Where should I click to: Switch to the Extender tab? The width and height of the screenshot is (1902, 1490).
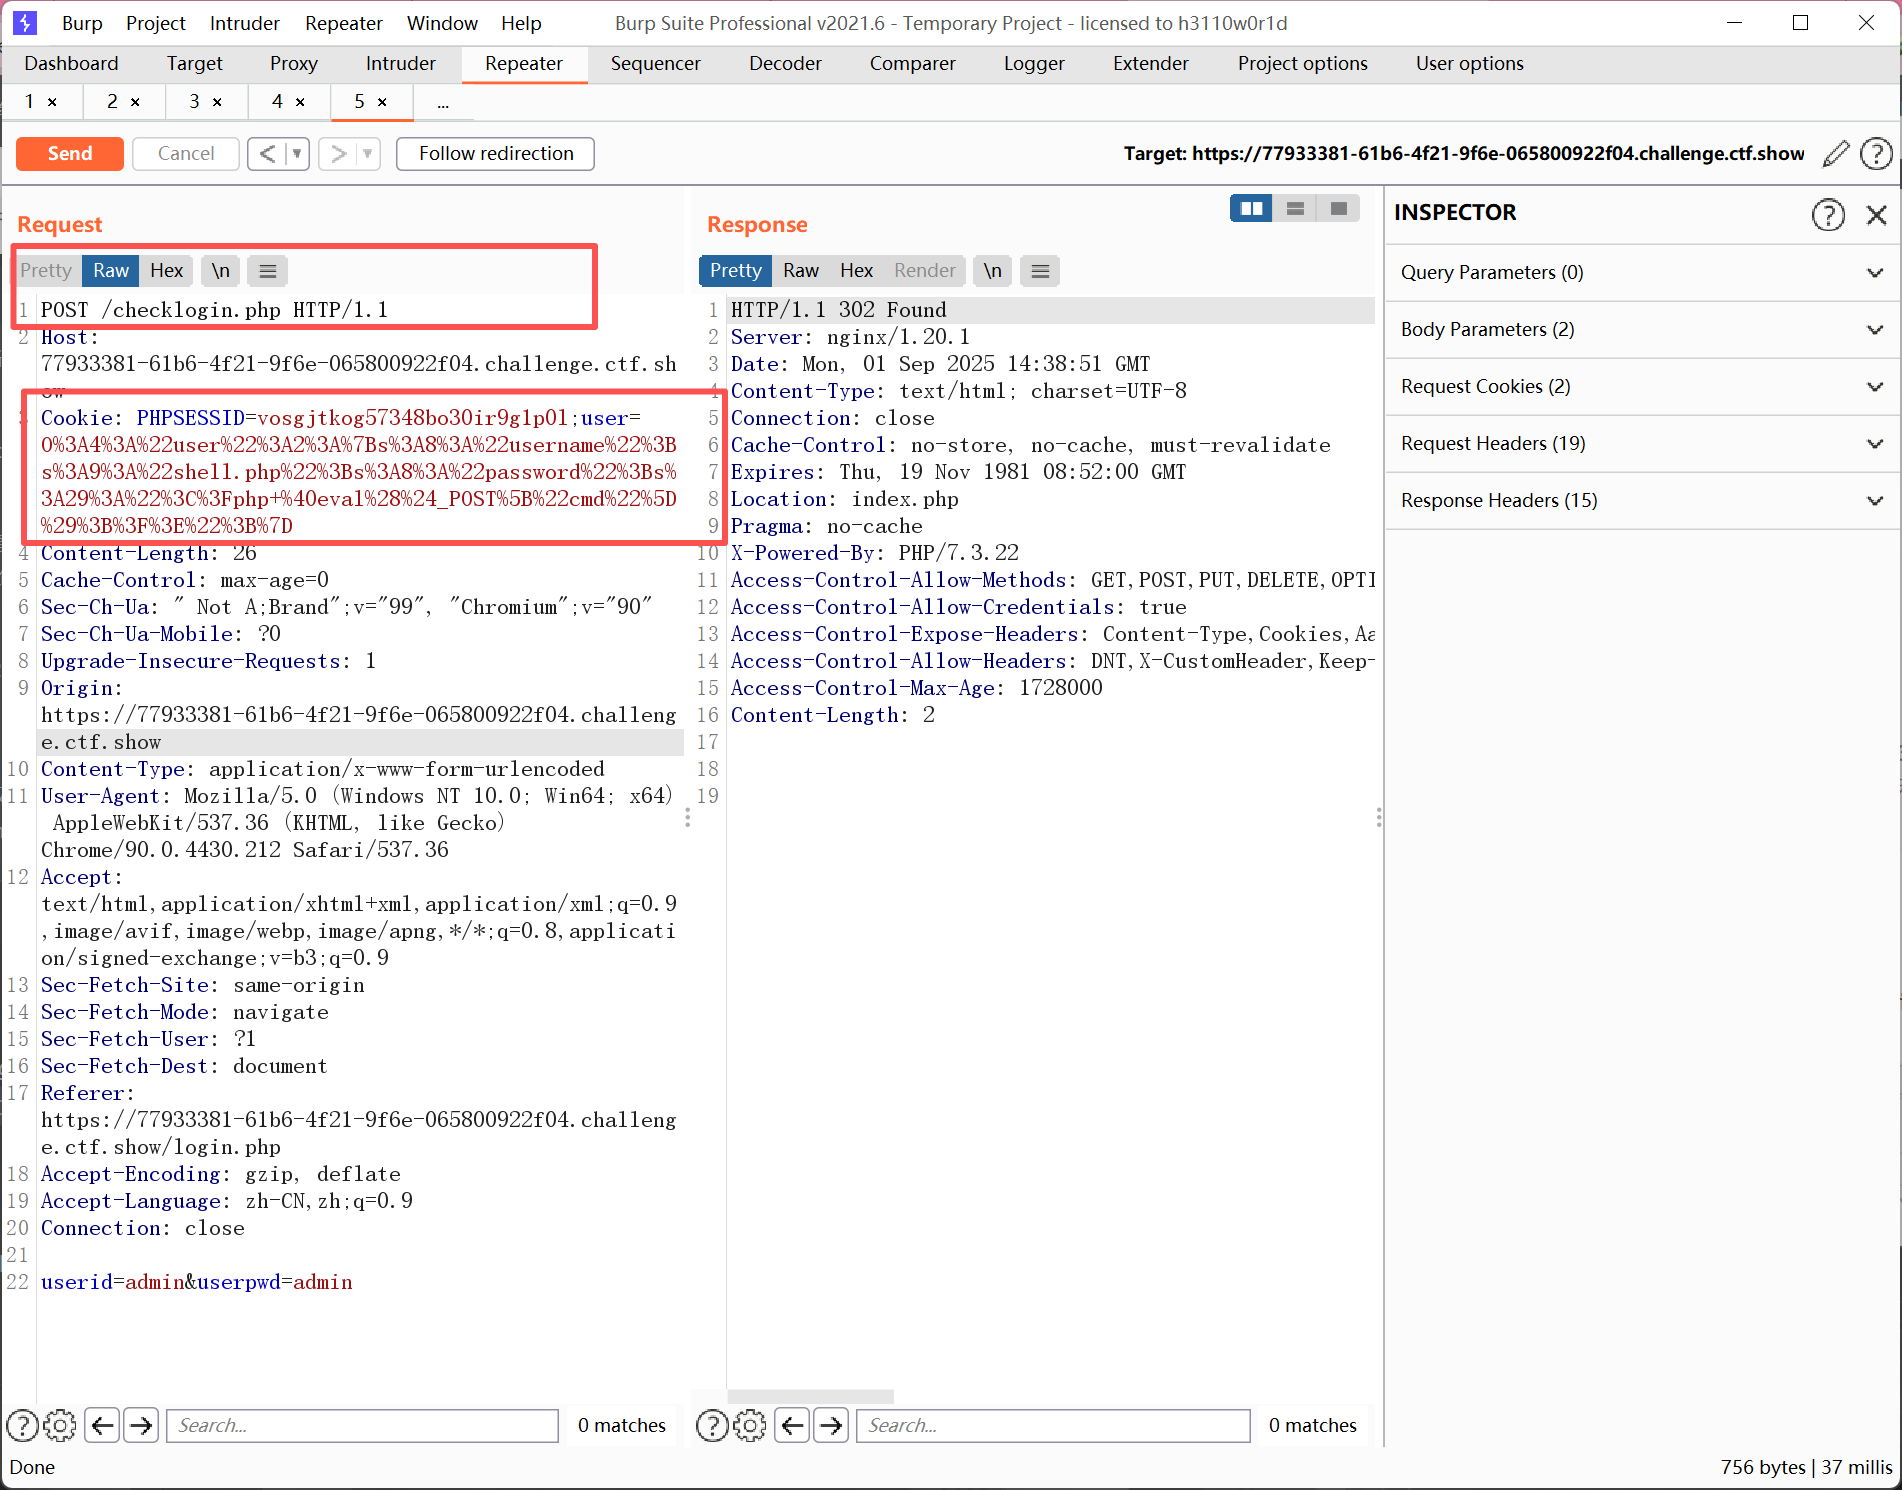1151,63
